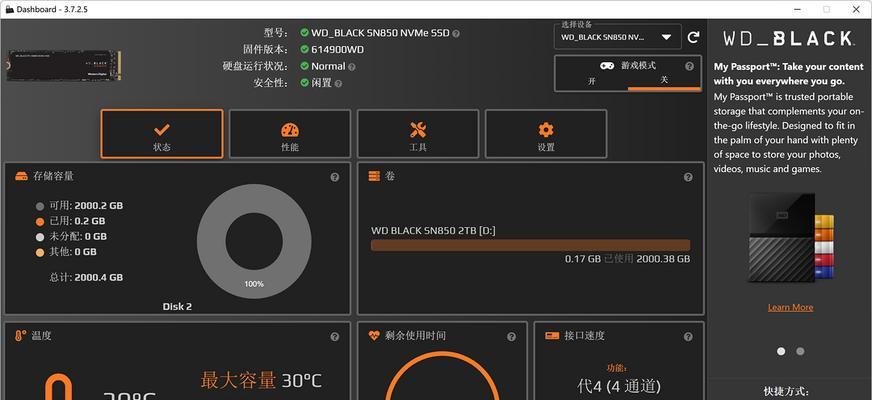Image resolution: width=872 pixels, height=400 pixels.
Task: Click the green check beside 闲置
Action: pyautogui.click(x=304, y=82)
